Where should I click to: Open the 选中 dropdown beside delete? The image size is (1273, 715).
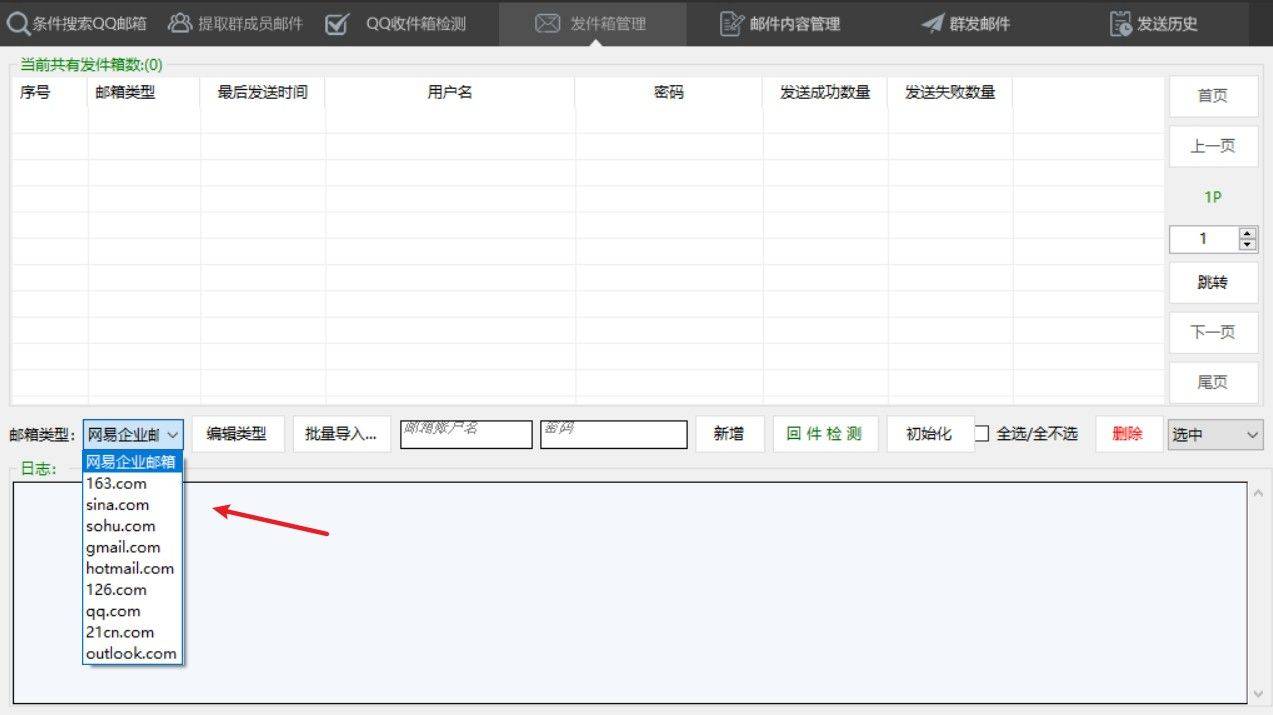pyautogui.click(x=1215, y=435)
